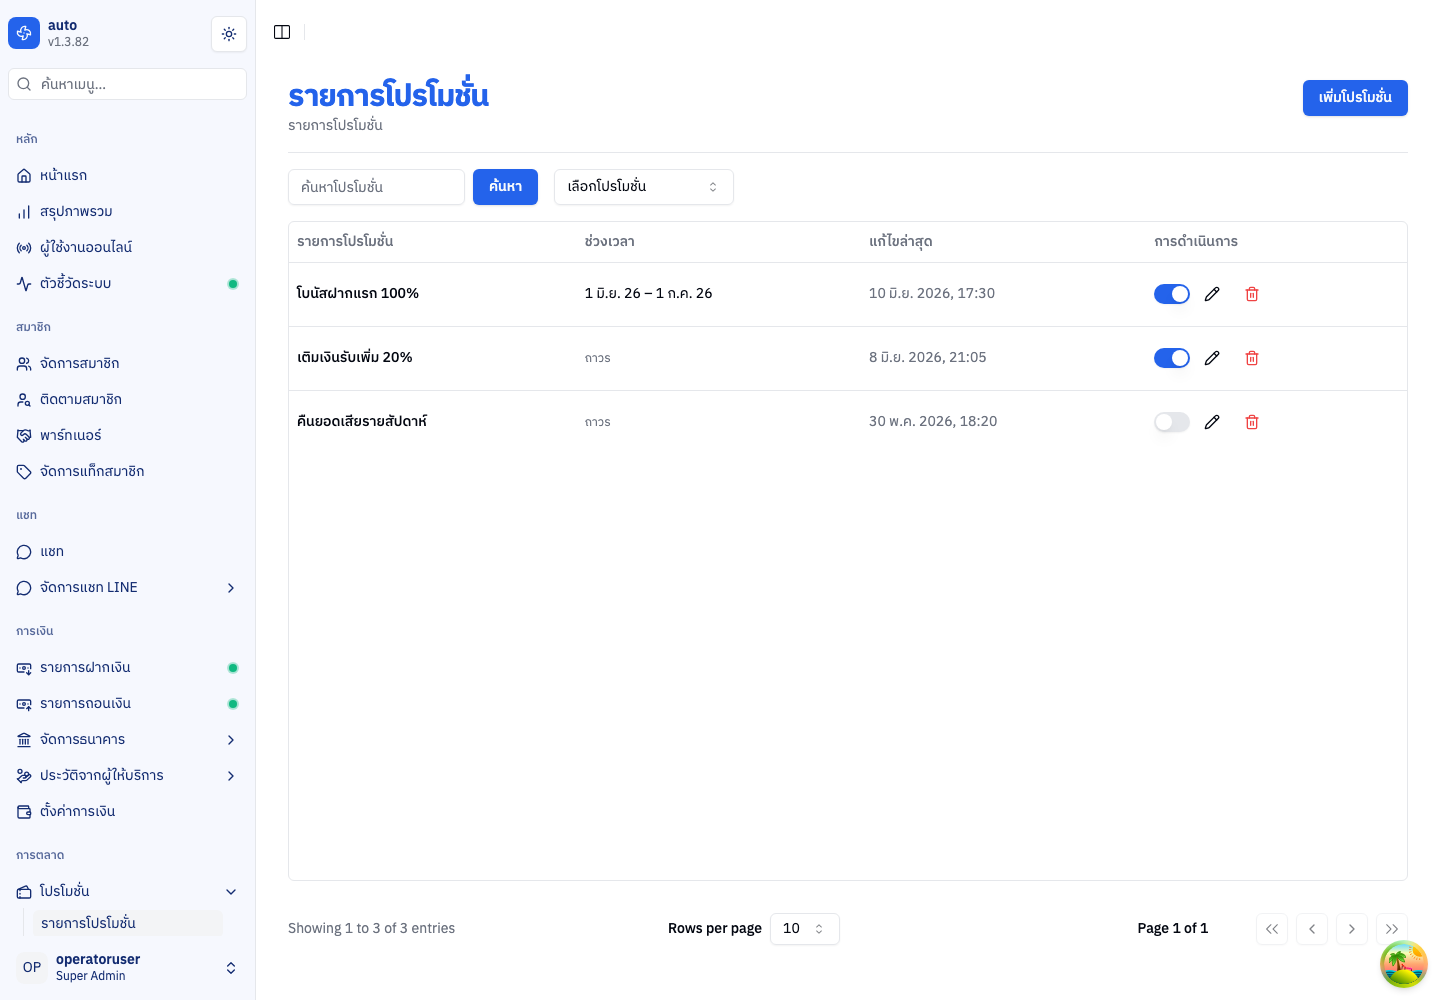Click the 30 พ.ค. 2026, 18:20 timestamp
This screenshot has width=1440, height=1000.
click(x=933, y=422)
